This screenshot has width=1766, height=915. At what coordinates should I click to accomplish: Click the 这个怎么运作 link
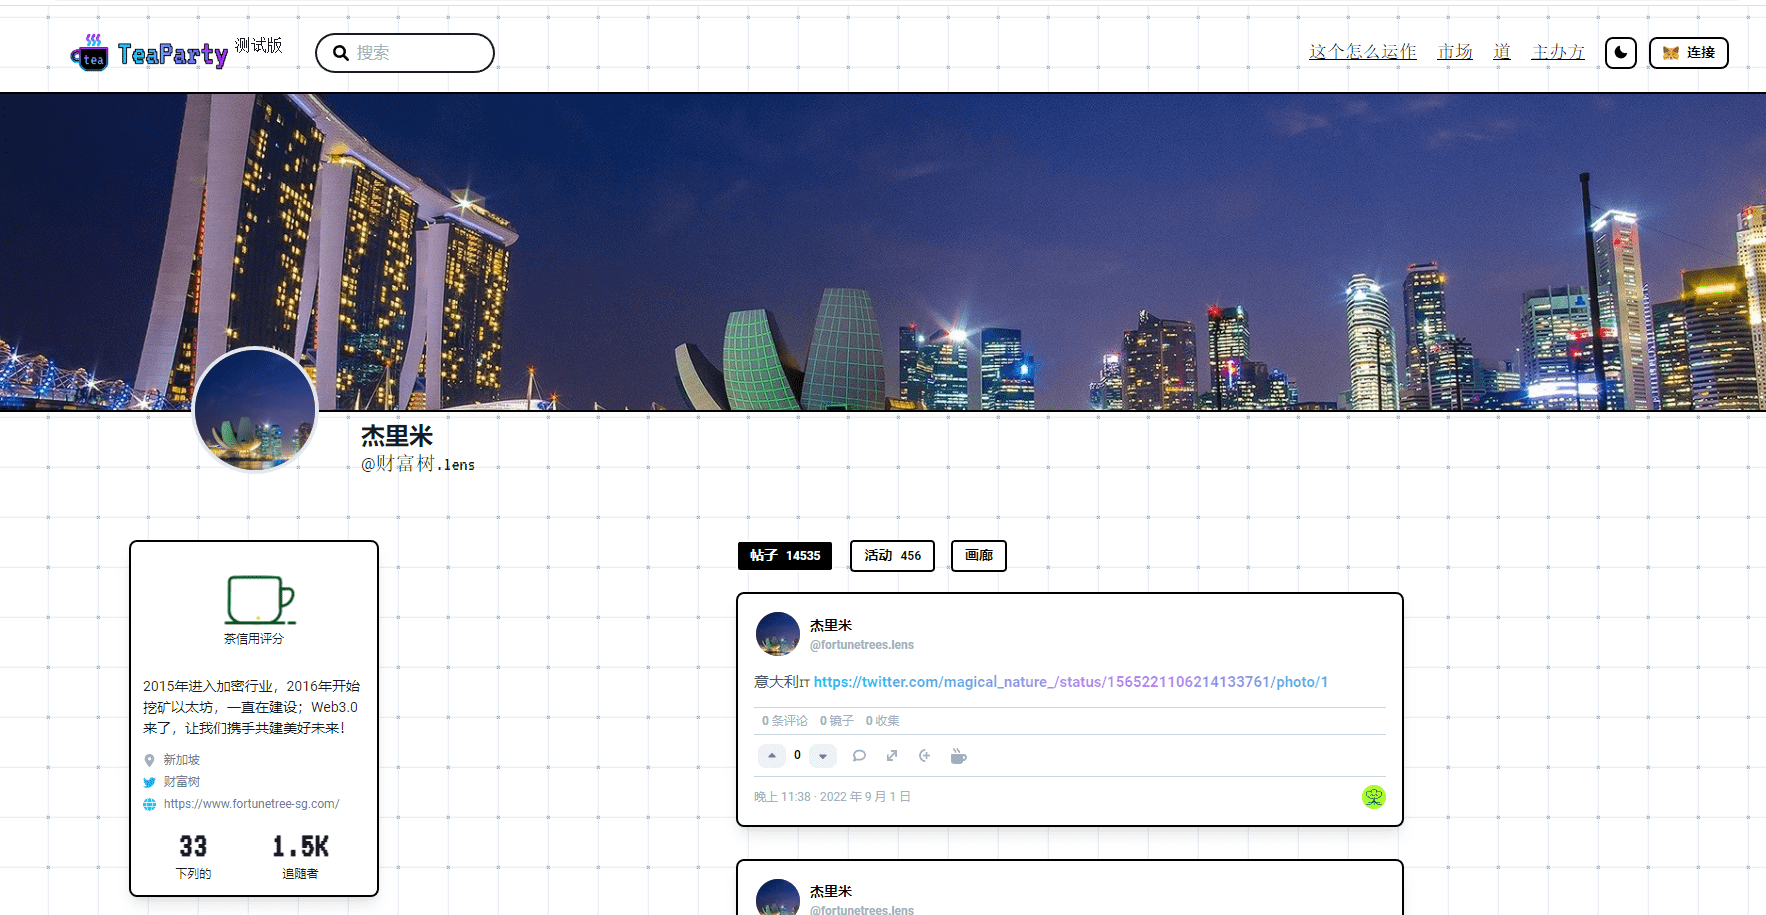[x=1362, y=51]
